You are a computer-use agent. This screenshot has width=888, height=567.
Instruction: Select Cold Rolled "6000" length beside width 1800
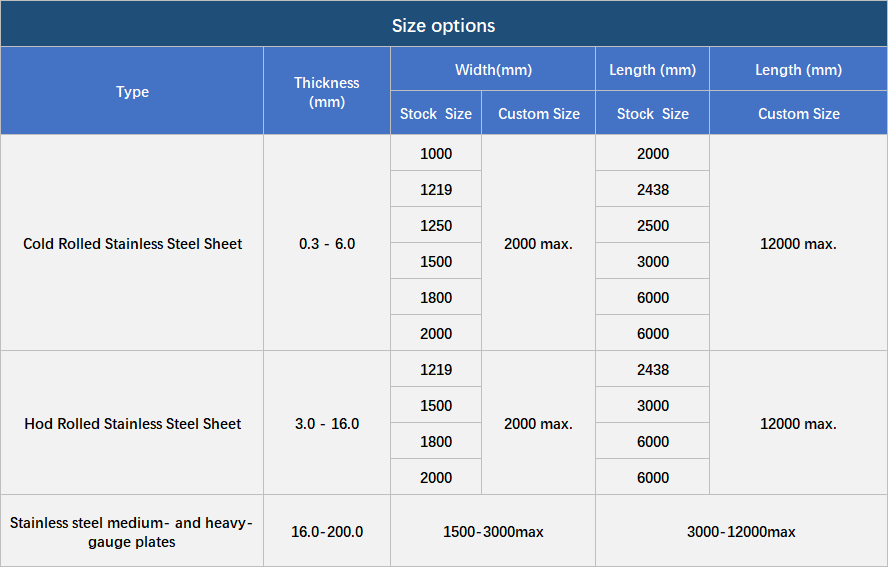[x=652, y=297]
